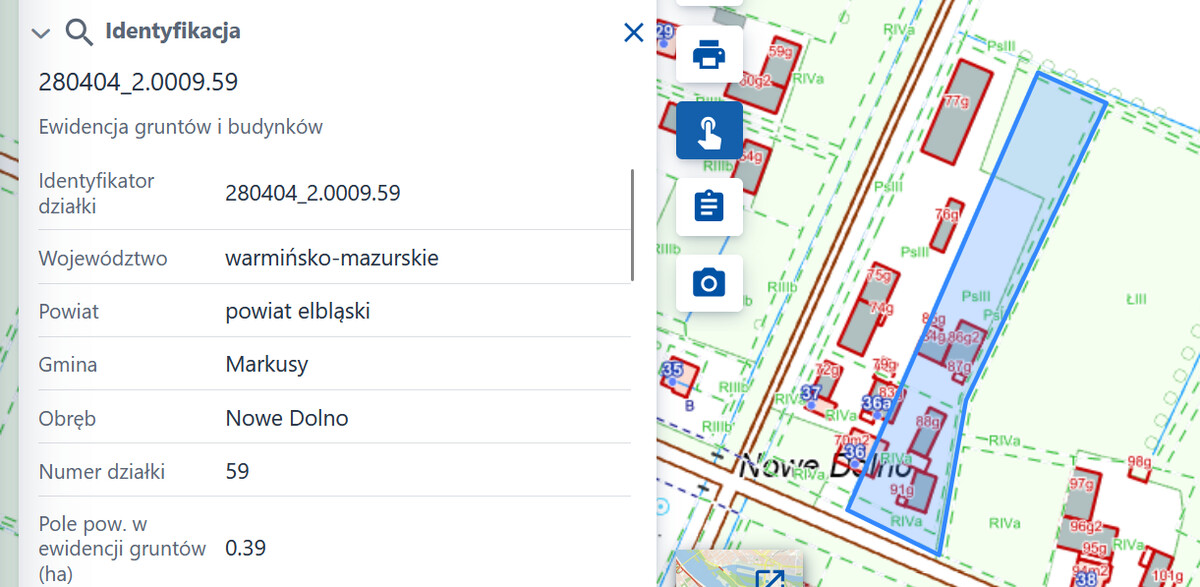Expand the overview minimap with the arrow icon
Viewport: 1200px width, 587px height.
[x=771, y=577]
